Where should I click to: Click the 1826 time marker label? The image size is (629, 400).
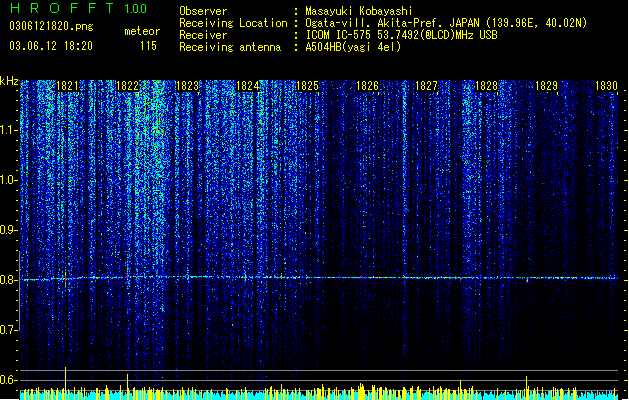[x=367, y=86]
